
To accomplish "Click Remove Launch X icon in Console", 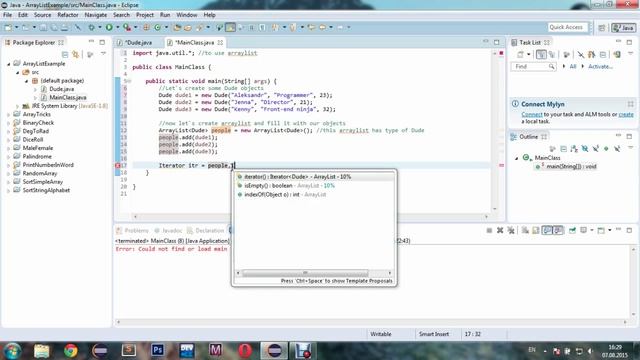I will [x=500, y=231].
